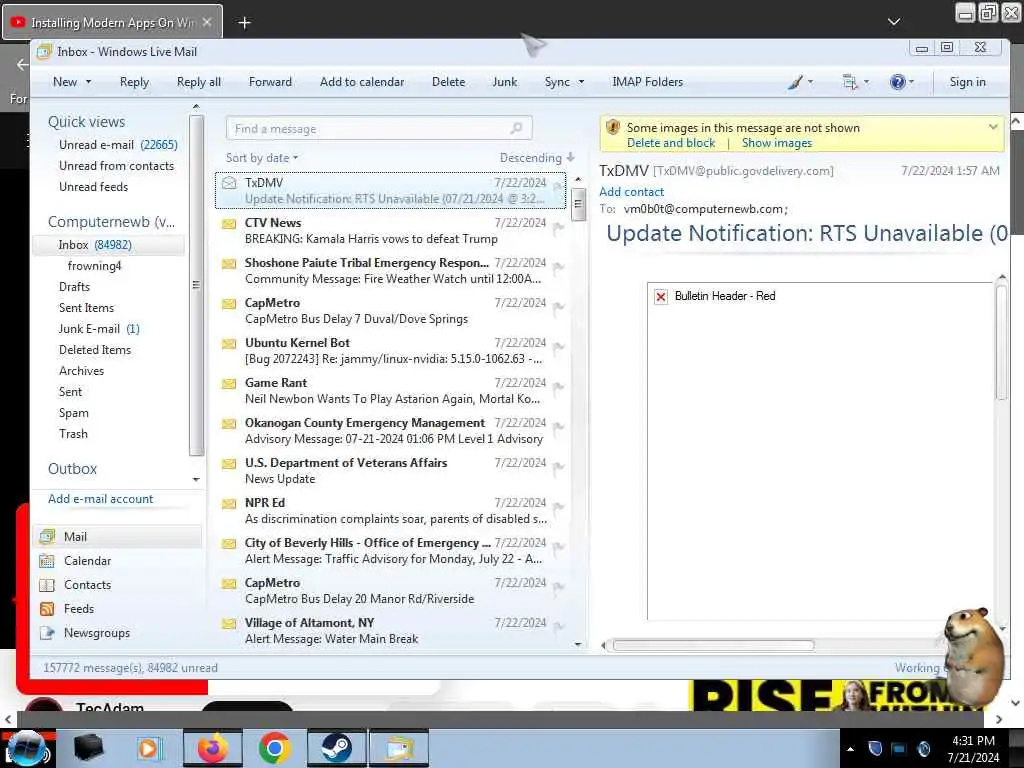The width and height of the screenshot is (1024, 768).
Task: Toggle flag on the NPR Ed message
Action: [558, 508]
